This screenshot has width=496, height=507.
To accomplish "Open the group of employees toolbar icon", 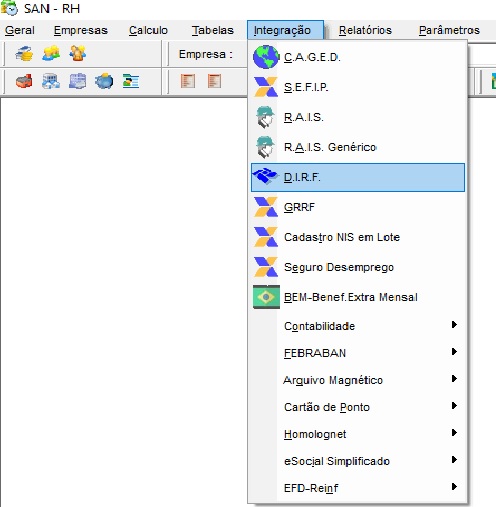I will (51, 53).
